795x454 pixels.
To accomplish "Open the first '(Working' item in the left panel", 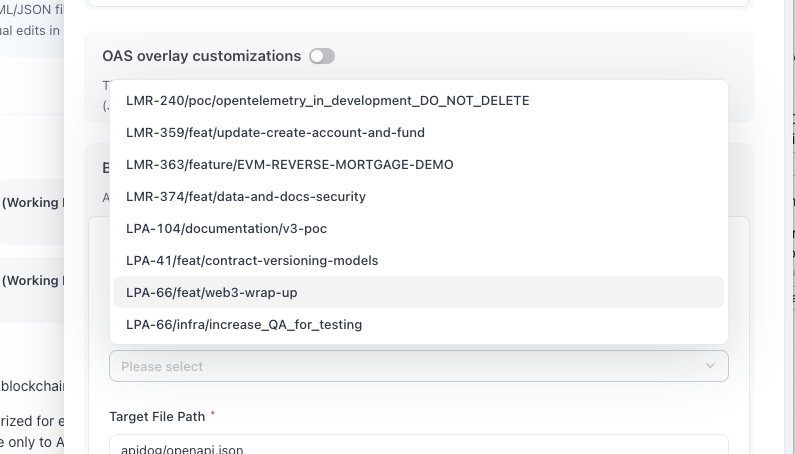I will tap(32, 203).
